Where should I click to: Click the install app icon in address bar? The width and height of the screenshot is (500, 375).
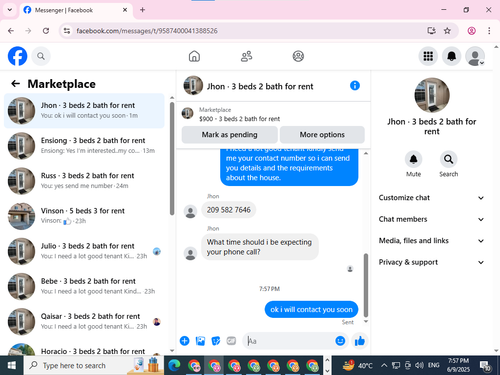point(432,31)
